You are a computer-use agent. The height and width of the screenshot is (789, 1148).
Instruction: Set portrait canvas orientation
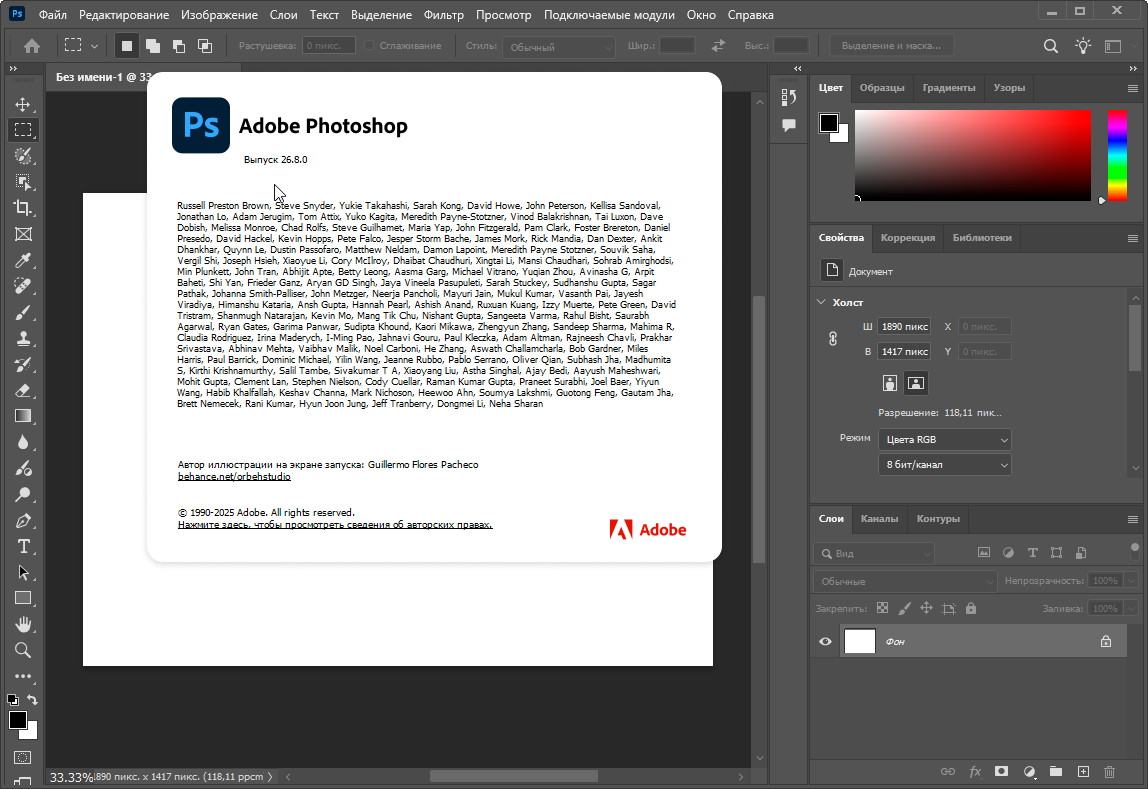pyautogui.click(x=890, y=383)
